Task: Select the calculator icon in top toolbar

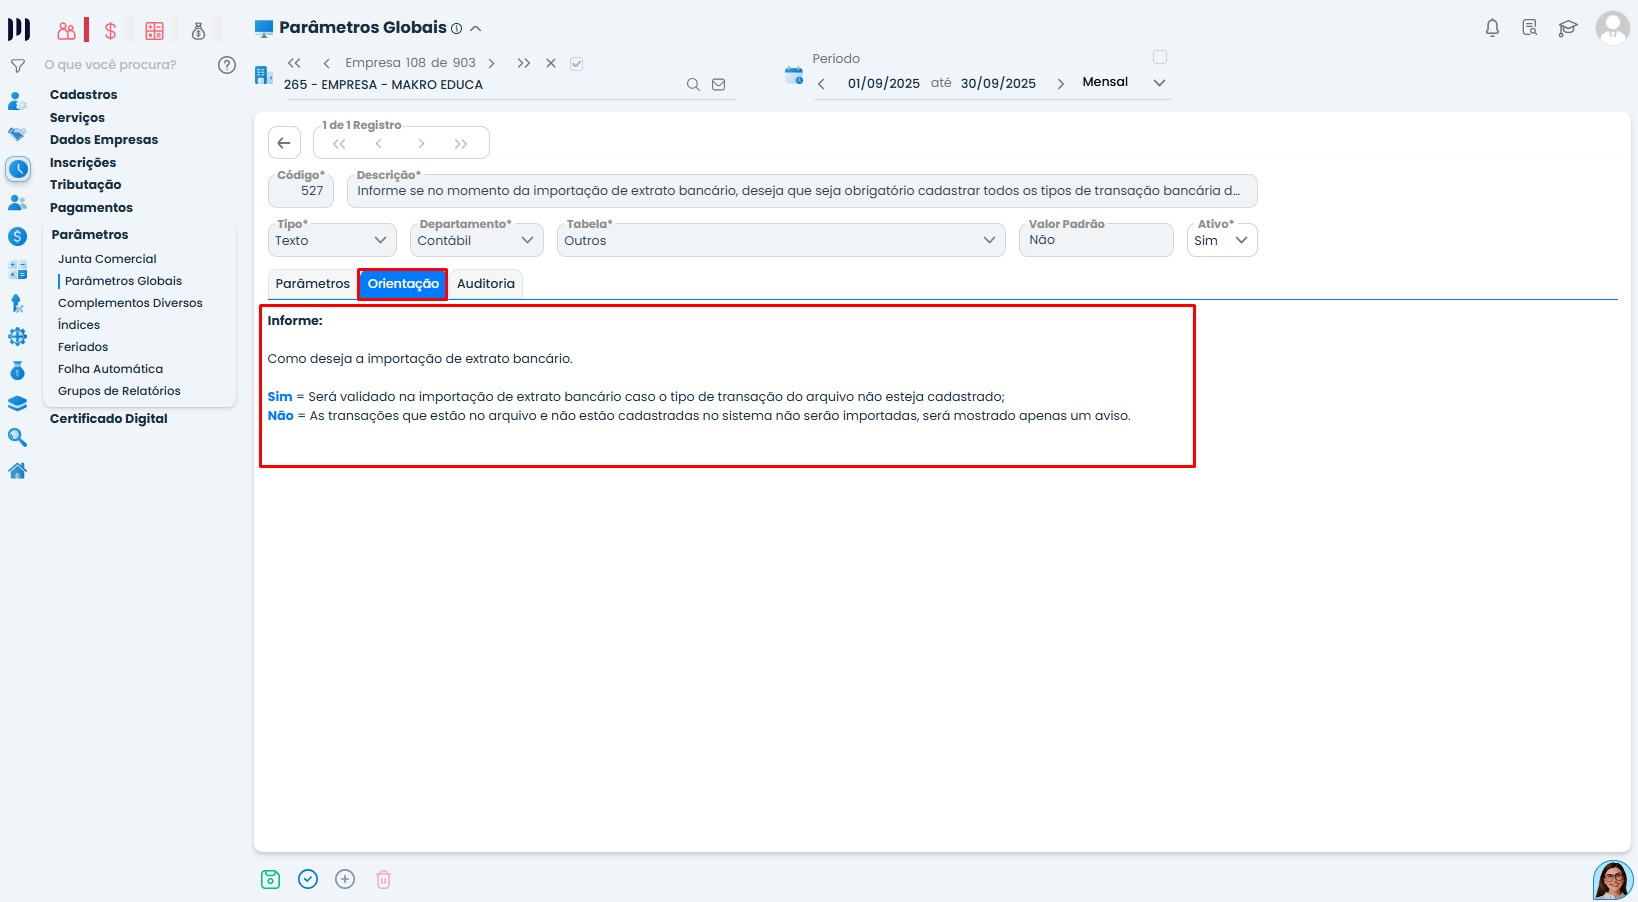Action: 154,30
